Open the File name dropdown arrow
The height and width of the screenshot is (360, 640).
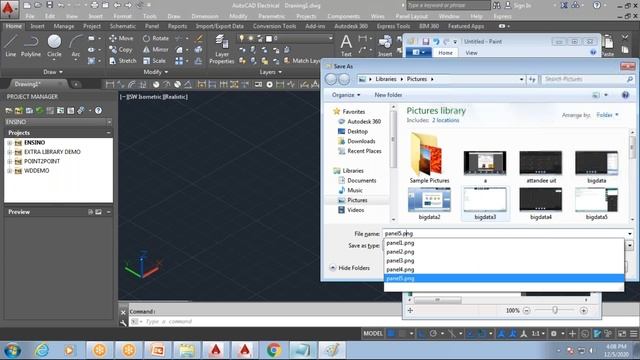[x=630, y=234]
